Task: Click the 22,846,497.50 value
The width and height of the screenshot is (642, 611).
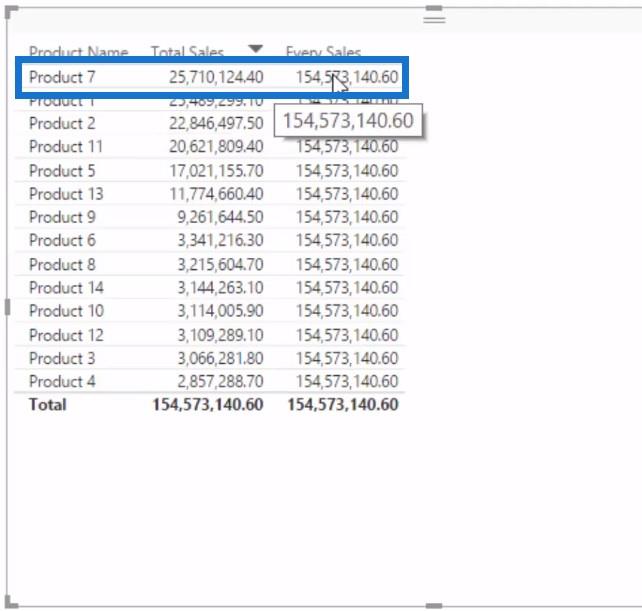Action: tap(216, 123)
